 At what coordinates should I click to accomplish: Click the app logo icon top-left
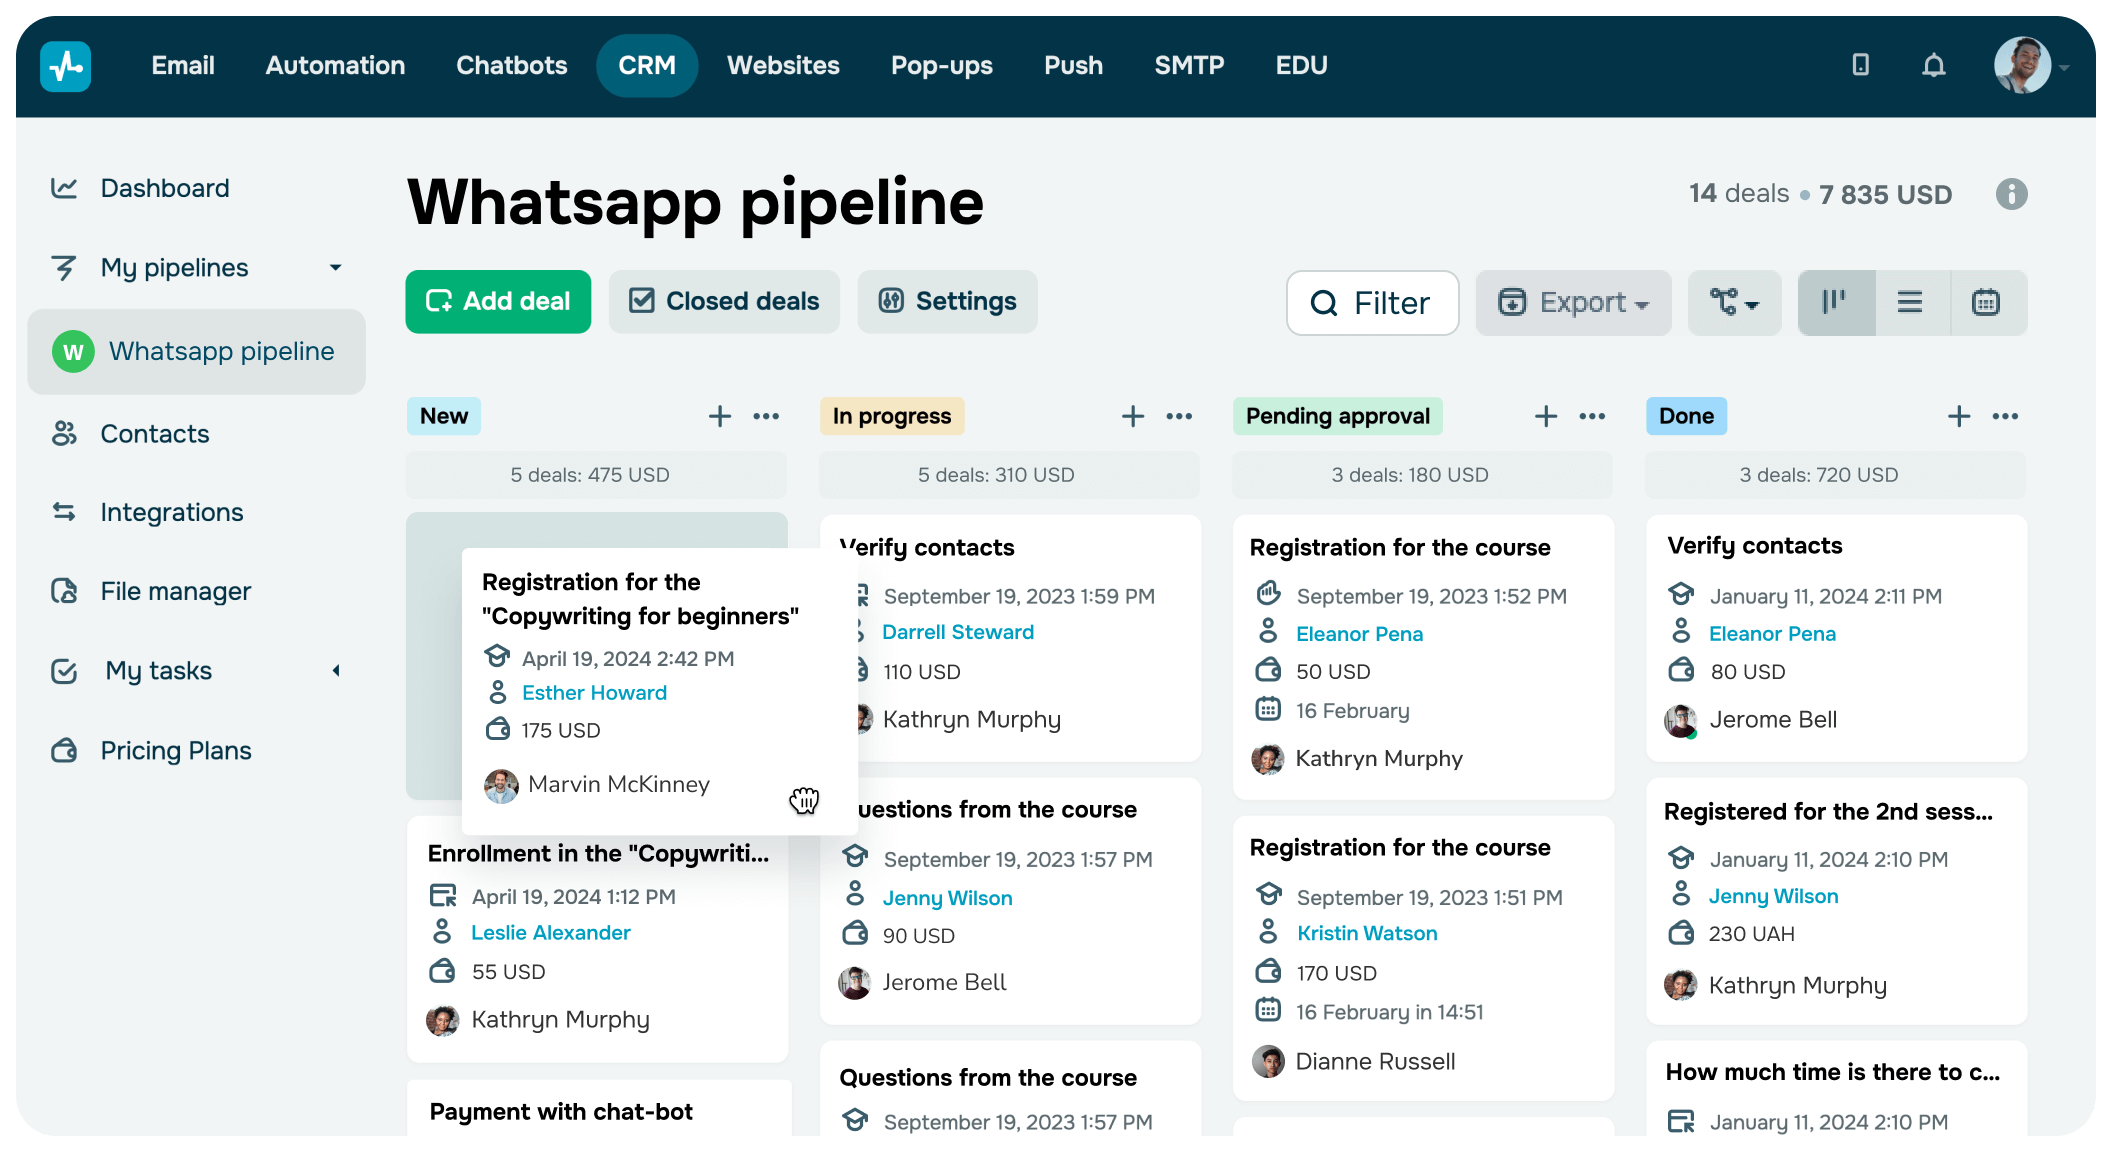66,66
